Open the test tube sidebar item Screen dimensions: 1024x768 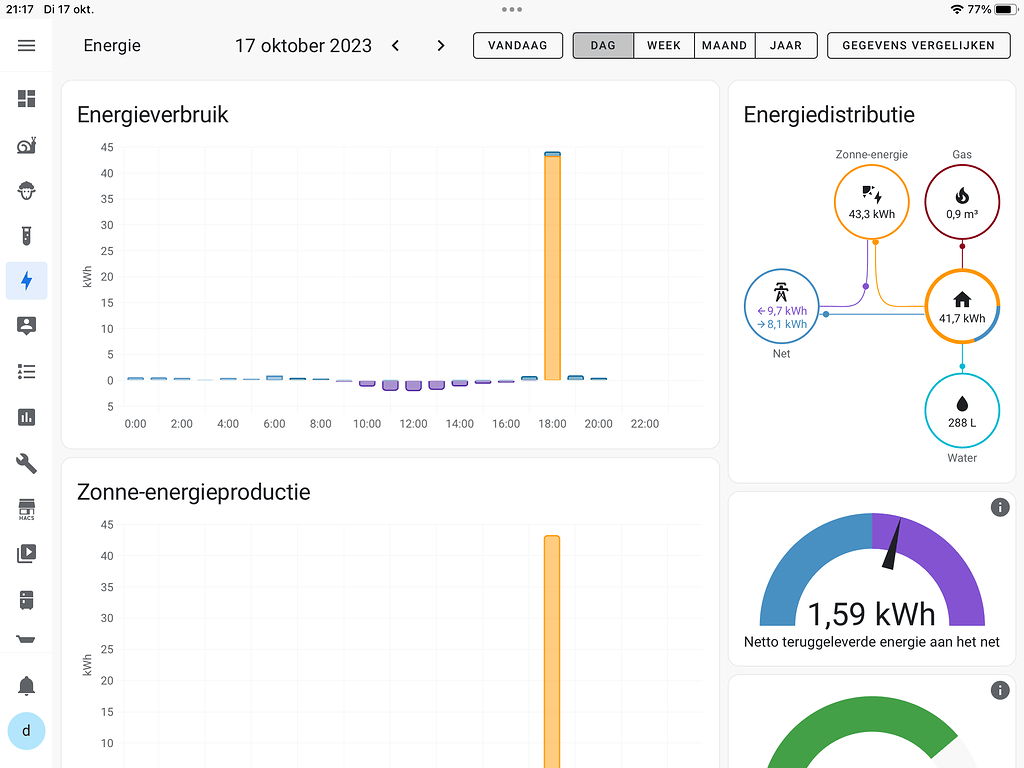27,236
